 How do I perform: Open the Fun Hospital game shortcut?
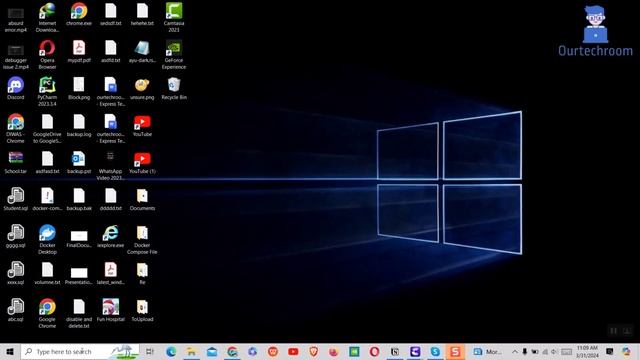click(110, 310)
